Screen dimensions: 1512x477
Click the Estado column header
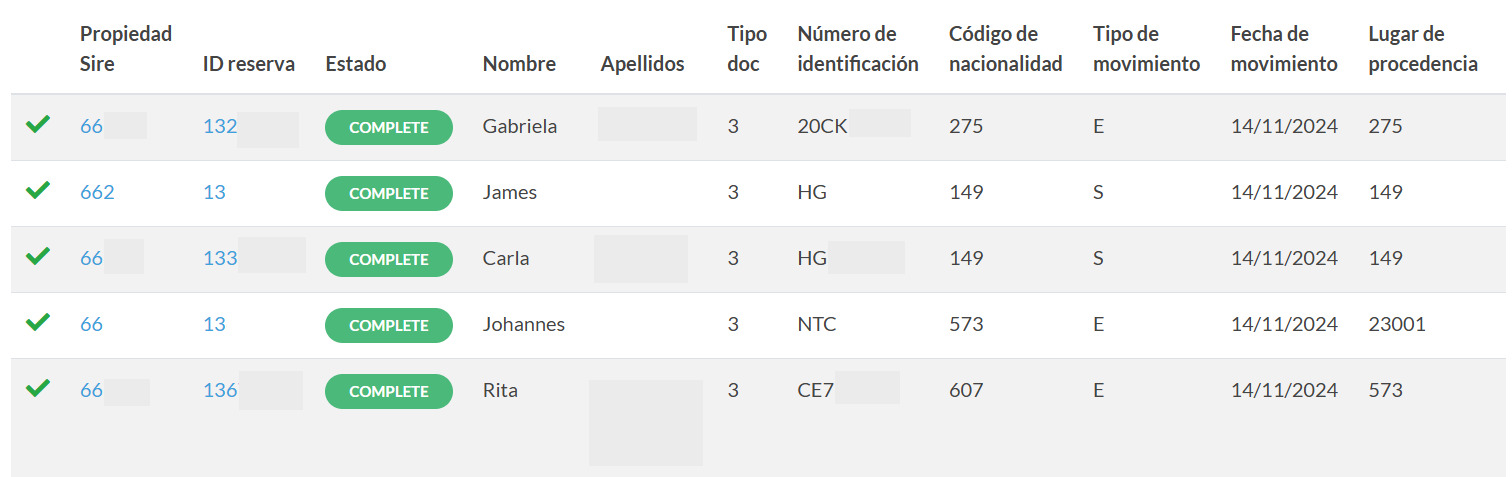(x=355, y=64)
